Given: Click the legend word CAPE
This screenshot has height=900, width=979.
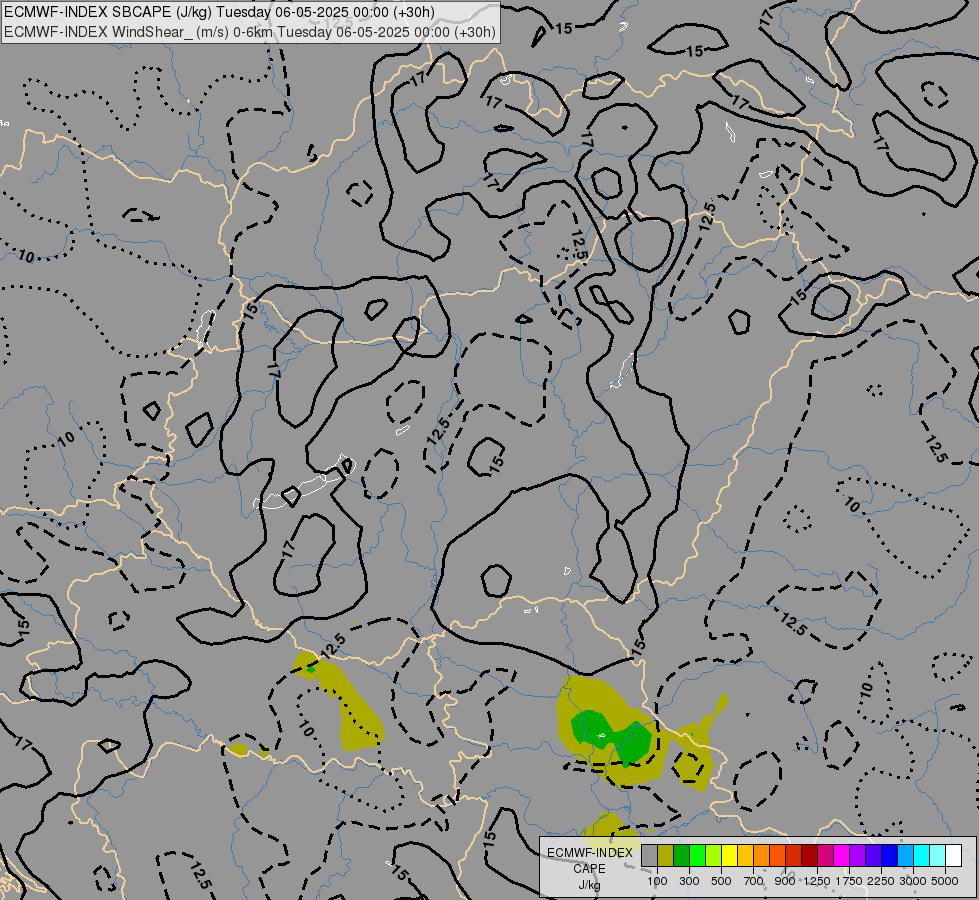Looking at the screenshot, I should [x=589, y=869].
